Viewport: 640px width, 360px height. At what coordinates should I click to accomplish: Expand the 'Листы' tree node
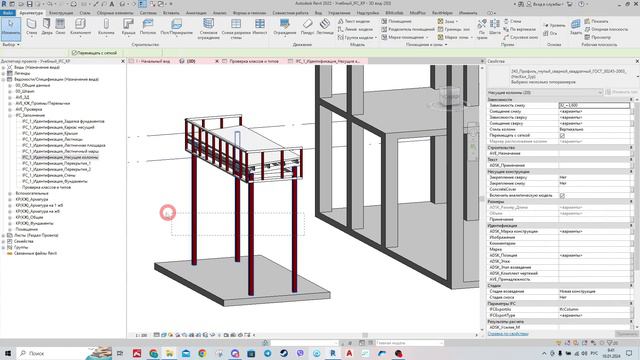4,236
